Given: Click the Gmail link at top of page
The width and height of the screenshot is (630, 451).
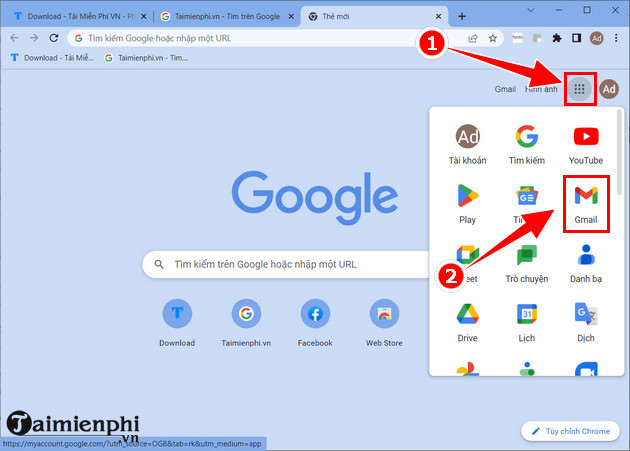Looking at the screenshot, I should 505,89.
